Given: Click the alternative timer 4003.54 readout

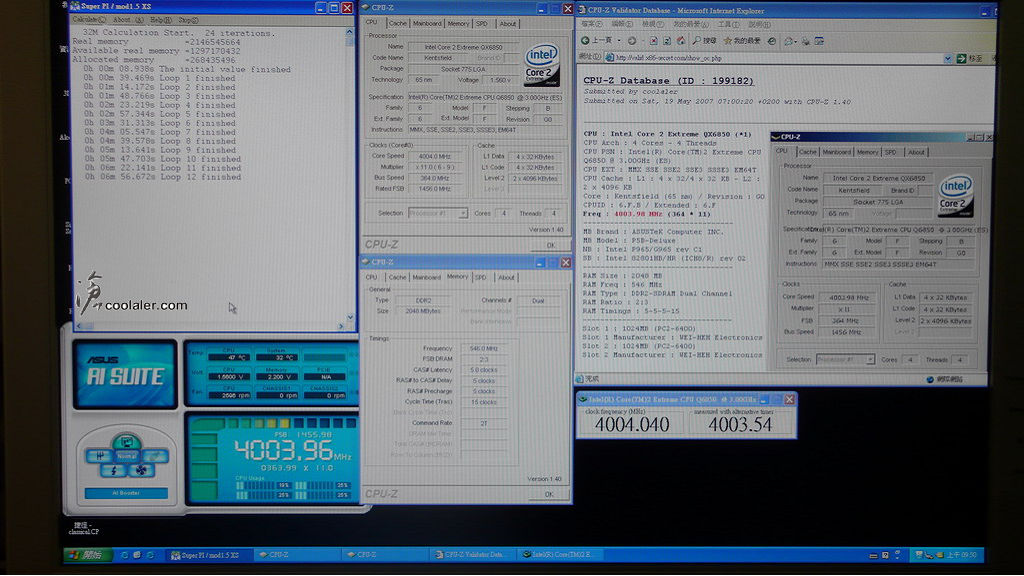Looking at the screenshot, I should (740, 425).
